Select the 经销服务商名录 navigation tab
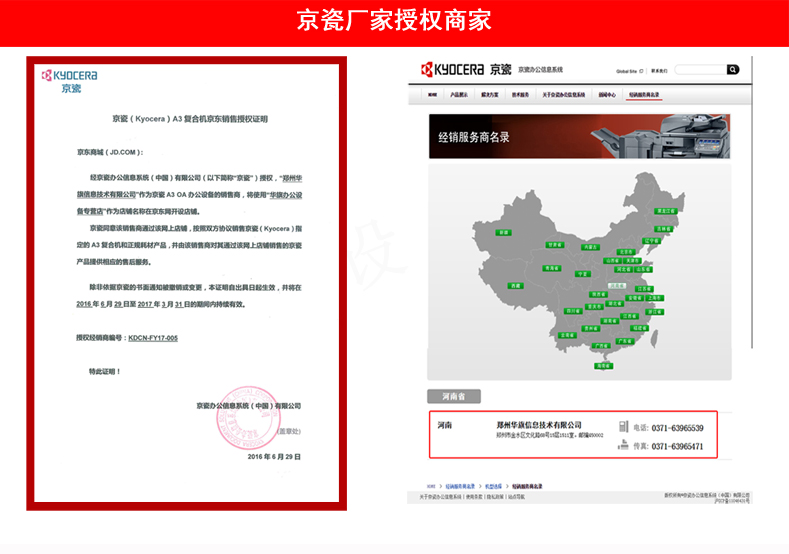The height and width of the screenshot is (554, 789). [644, 95]
